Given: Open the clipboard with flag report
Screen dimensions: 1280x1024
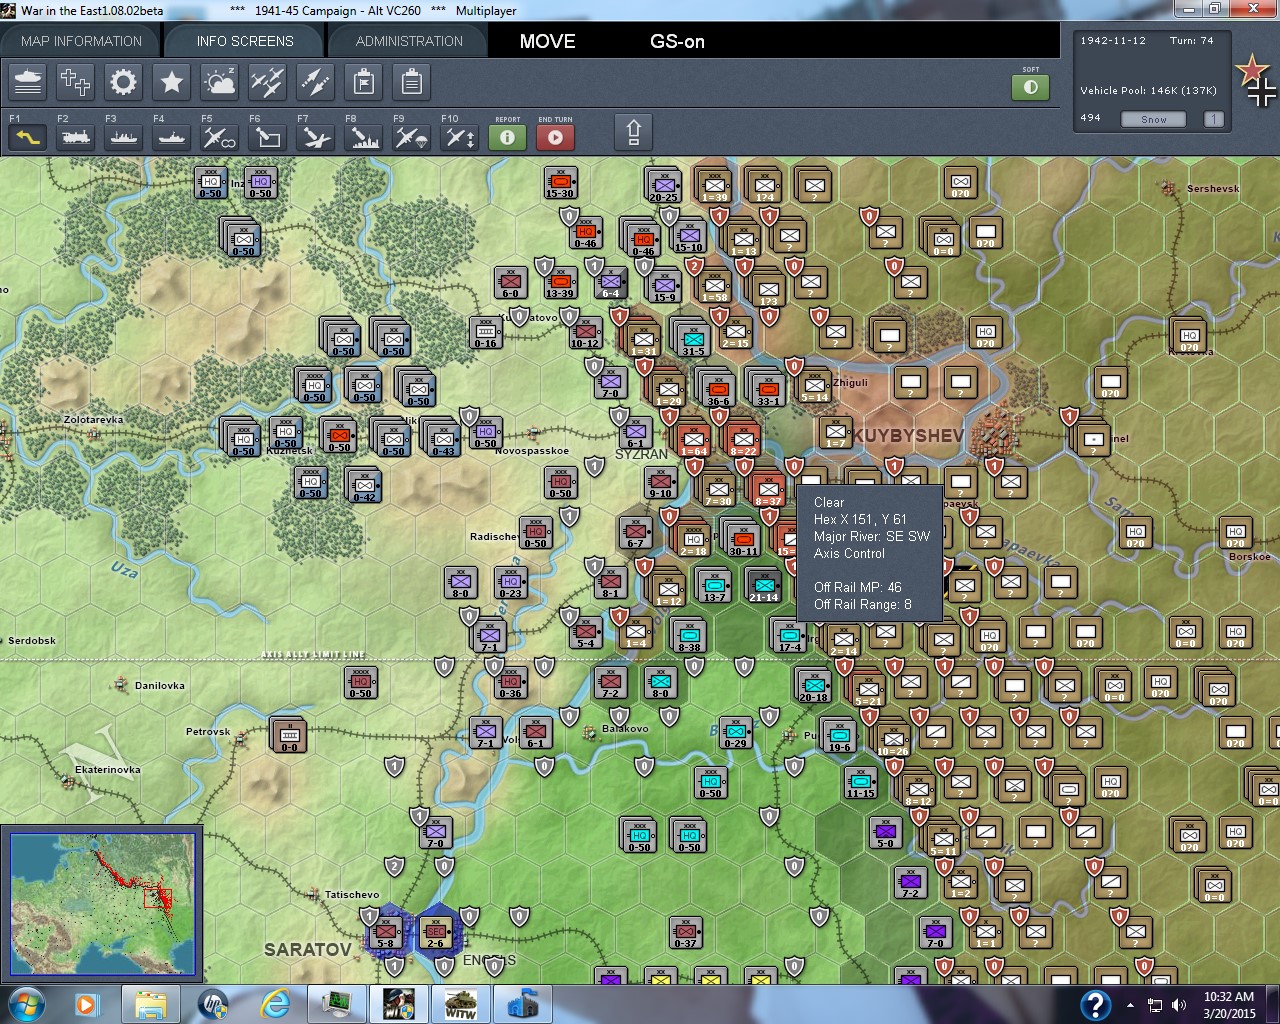Looking at the screenshot, I should tap(364, 82).
